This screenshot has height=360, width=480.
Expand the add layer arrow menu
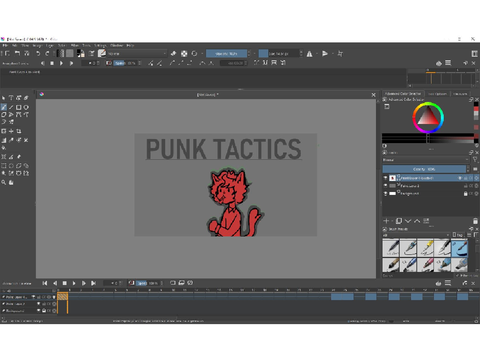tap(392, 221)
